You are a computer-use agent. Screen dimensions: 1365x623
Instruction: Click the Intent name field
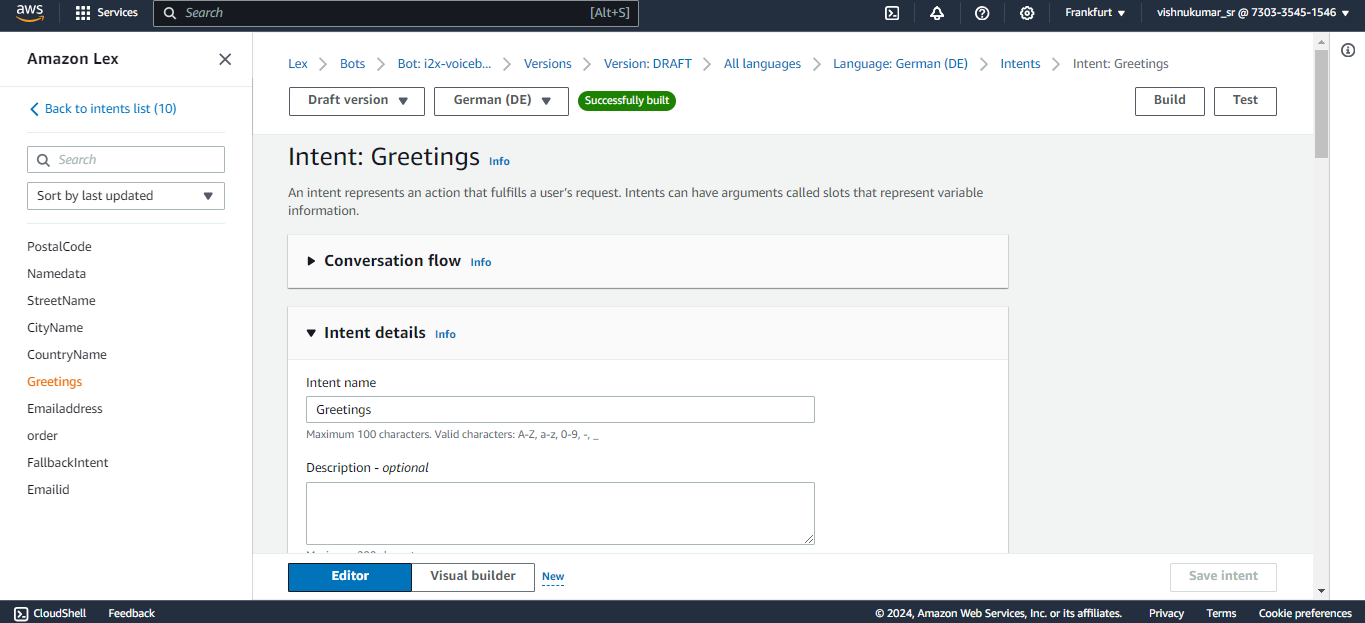(560, 410)
